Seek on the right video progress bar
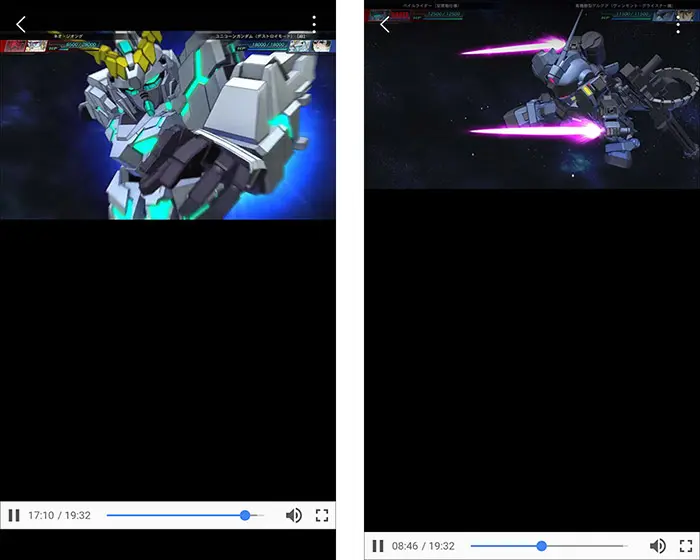The width and height of the screenshot is (700, 560). point(549,546)
